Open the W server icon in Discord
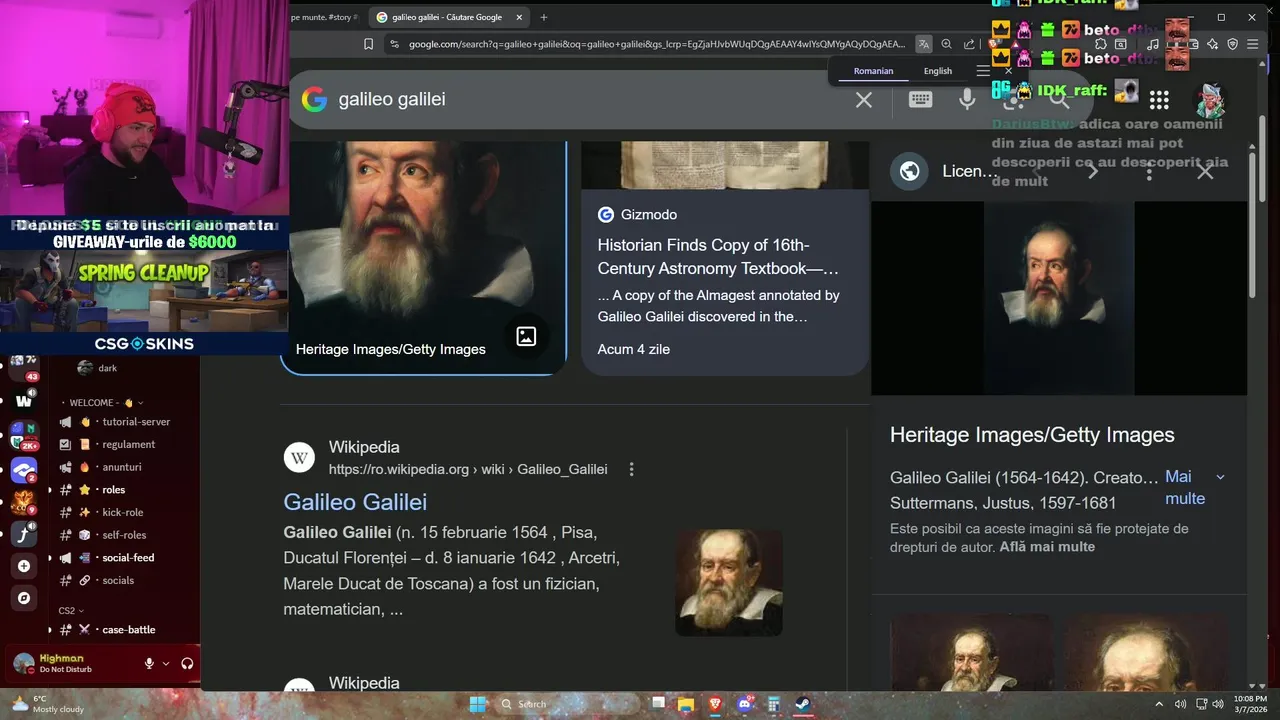1280x720 pixels. point(24,401)
